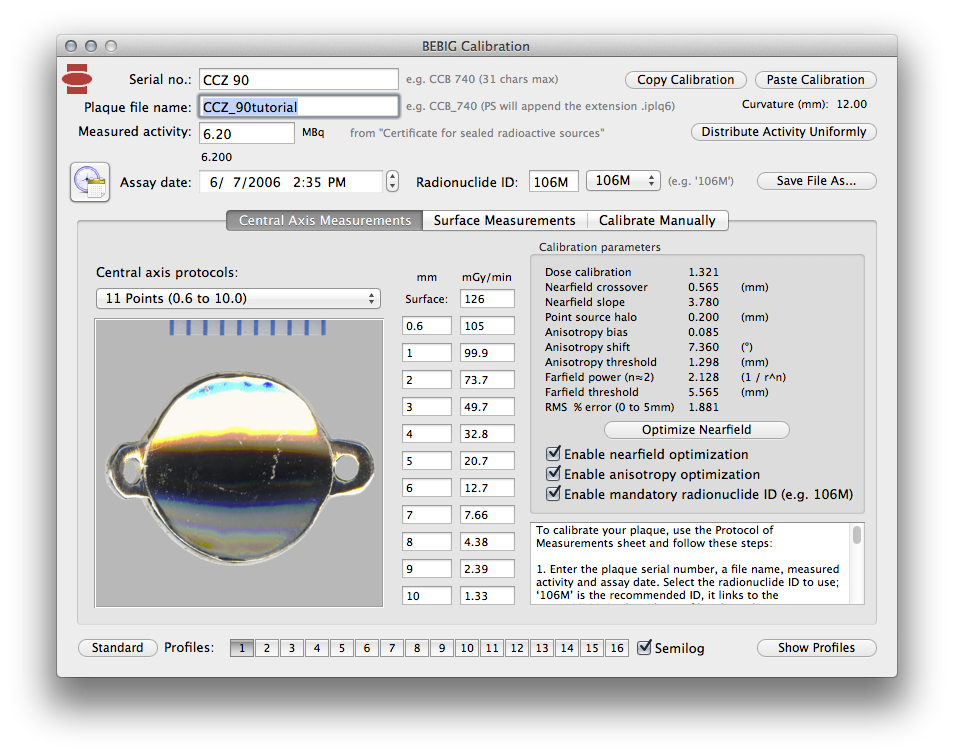Select profile 12 button

point(517,648)
